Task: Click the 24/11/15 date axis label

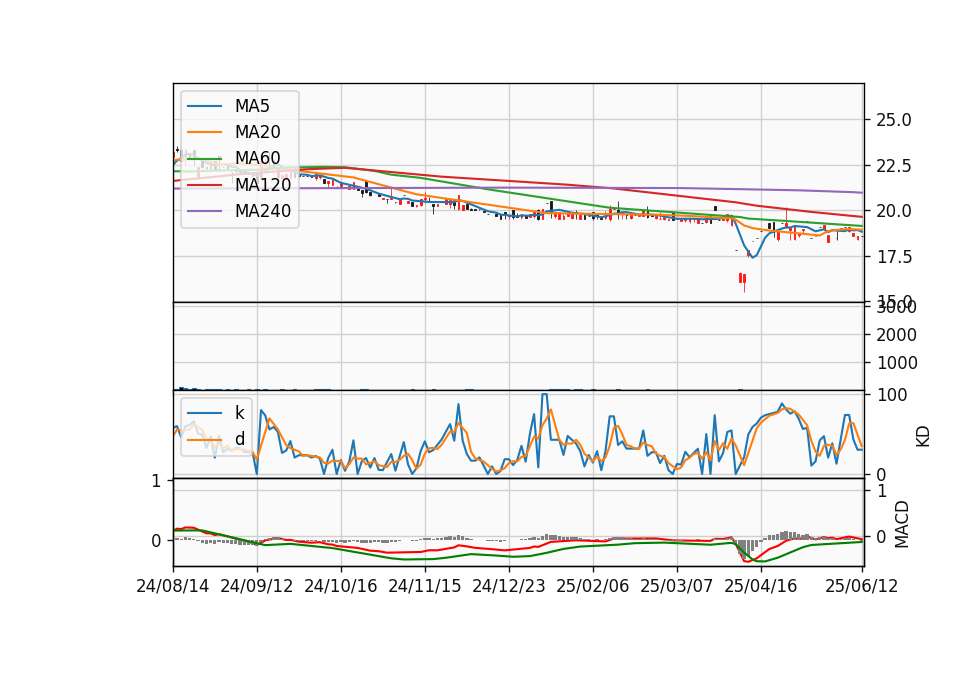Action: point(424,586)
